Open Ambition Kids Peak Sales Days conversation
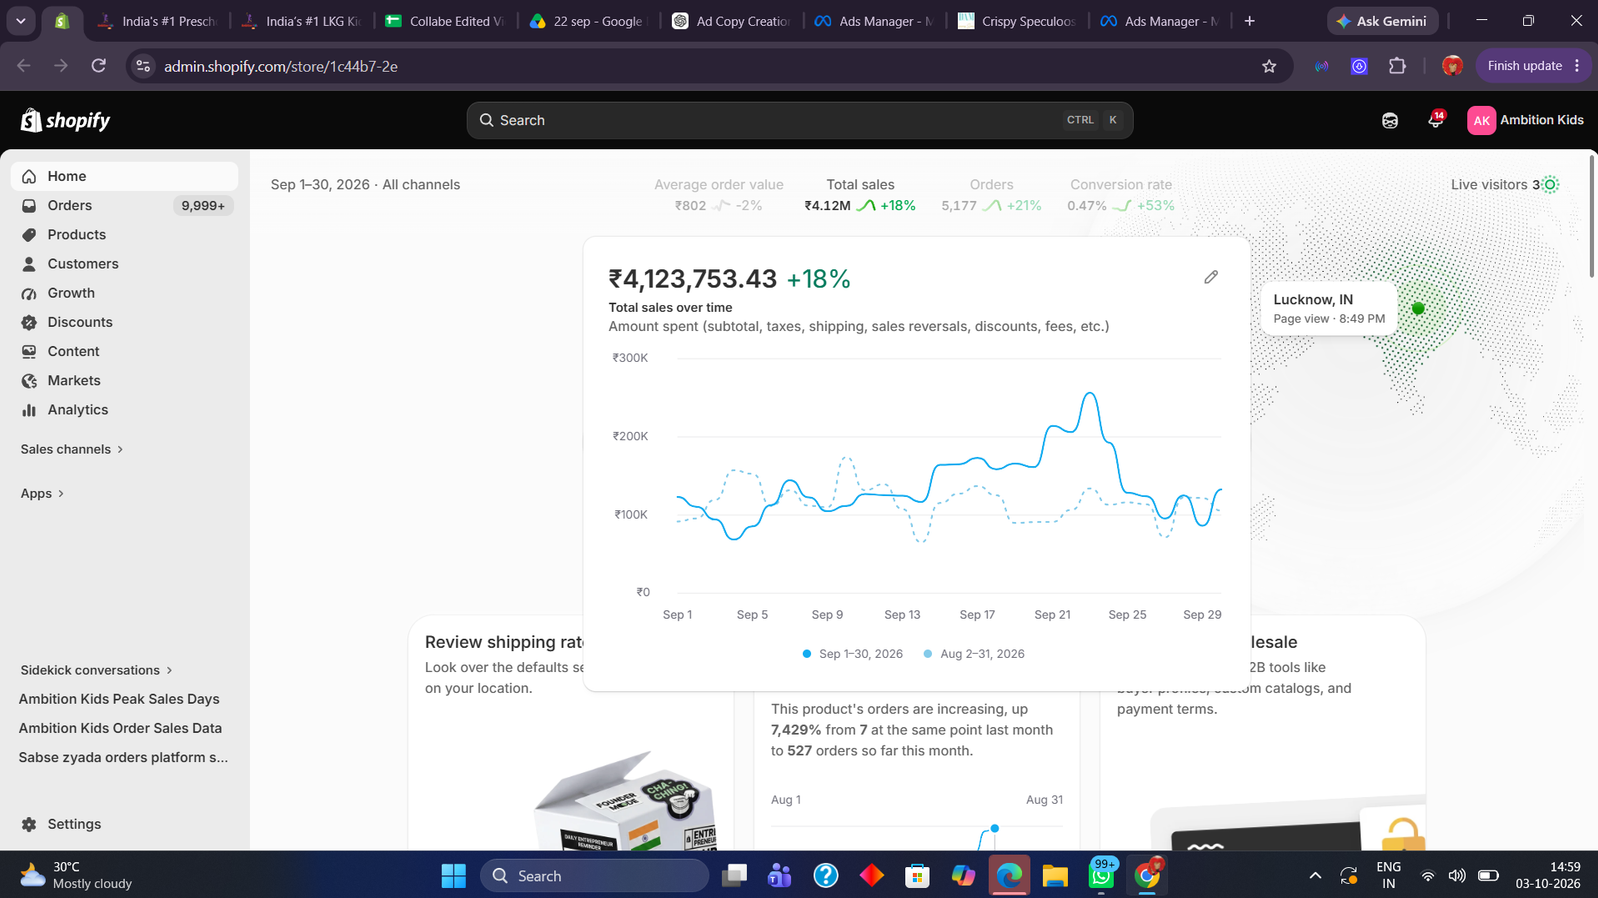 119,699
